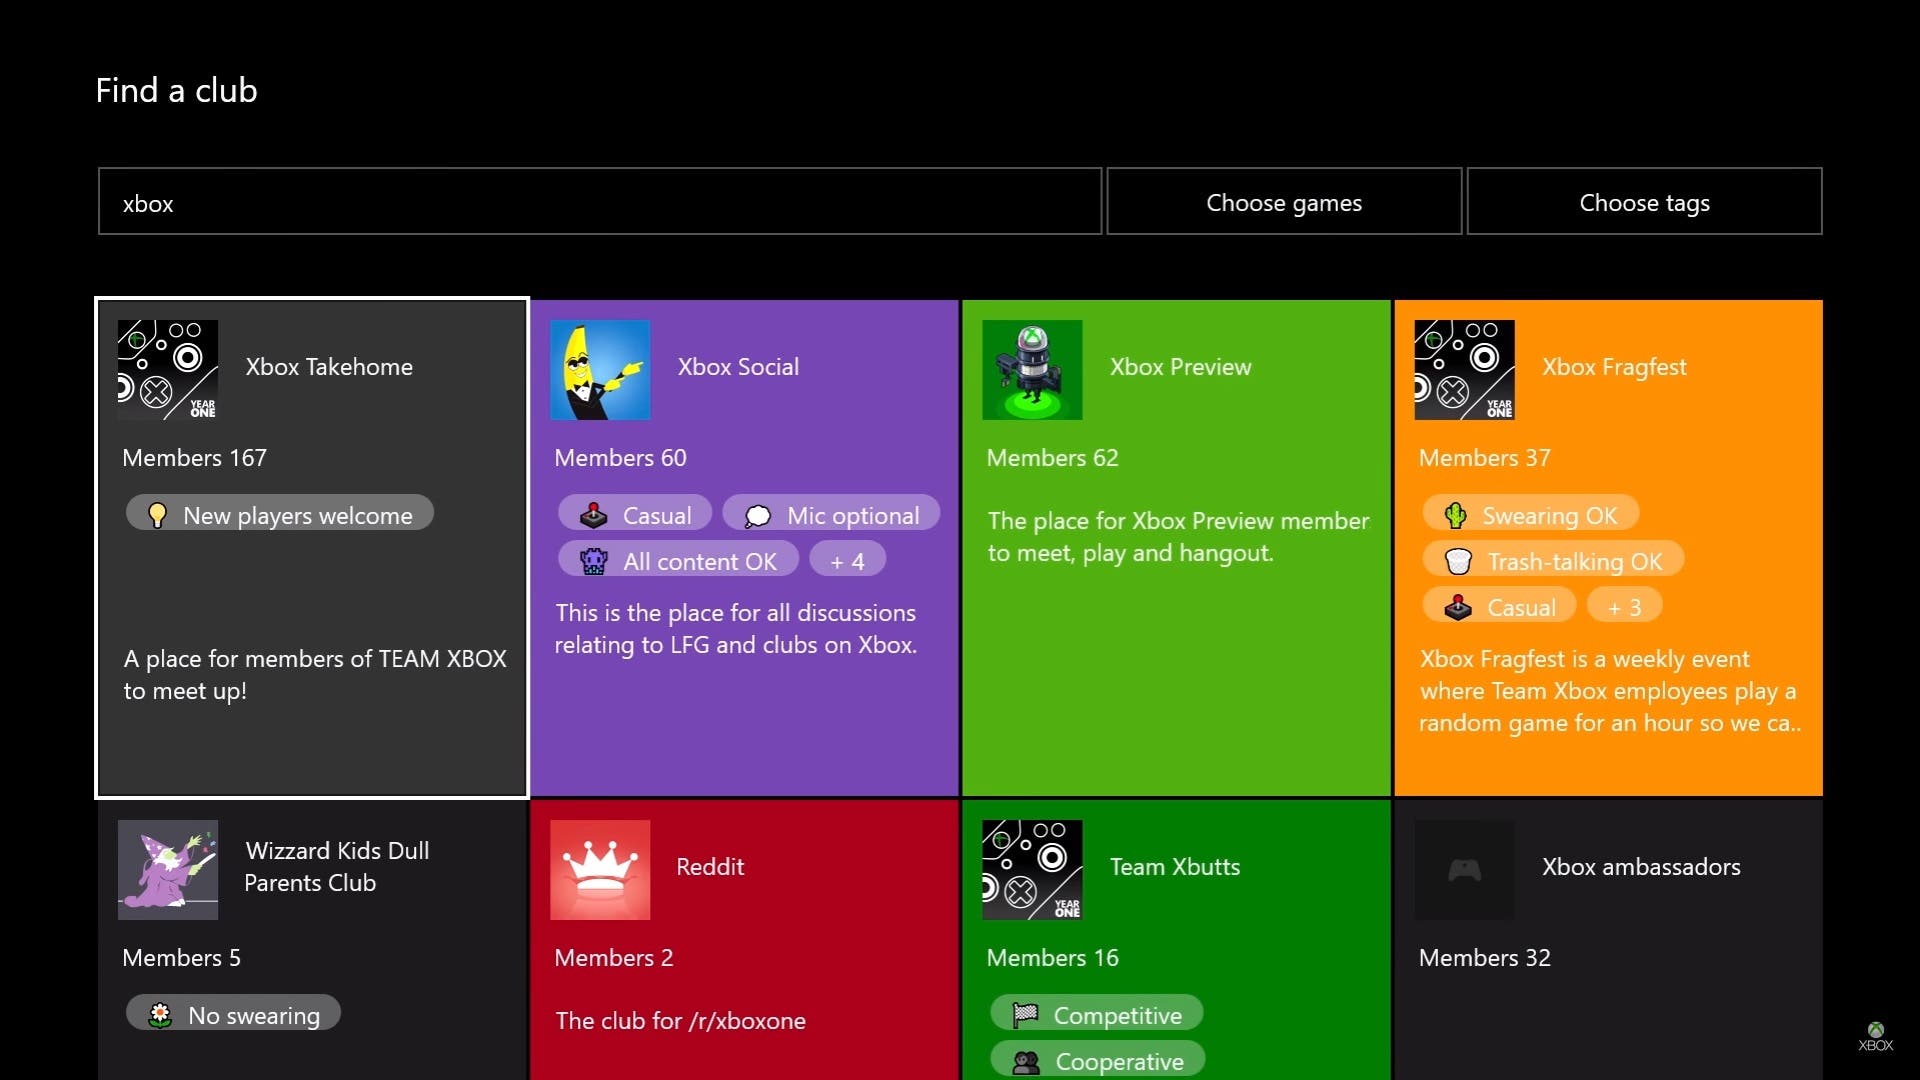The image size is (1920, 1080).
Task: Click the xbox search text field
Action: coord(600,201)
